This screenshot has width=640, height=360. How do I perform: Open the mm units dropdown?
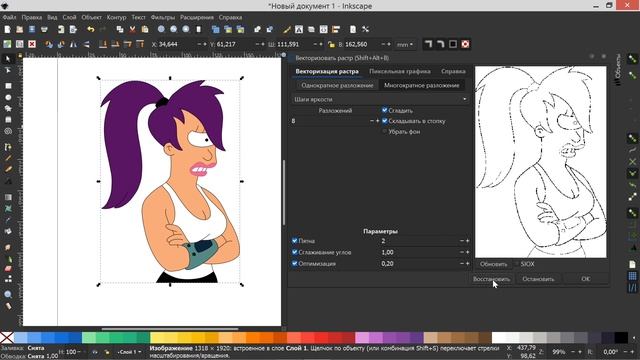(405, 44)
